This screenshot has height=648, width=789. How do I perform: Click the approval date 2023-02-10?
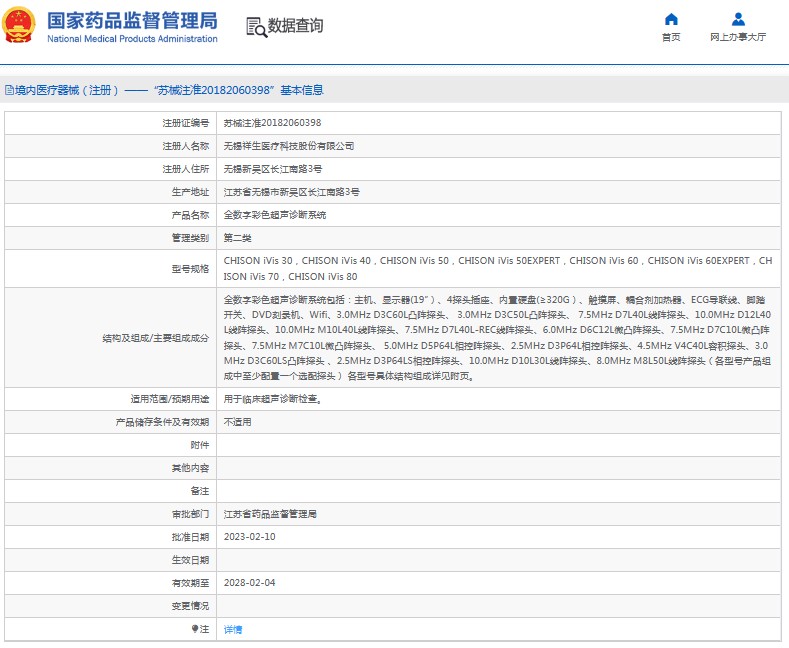(249, 537)
